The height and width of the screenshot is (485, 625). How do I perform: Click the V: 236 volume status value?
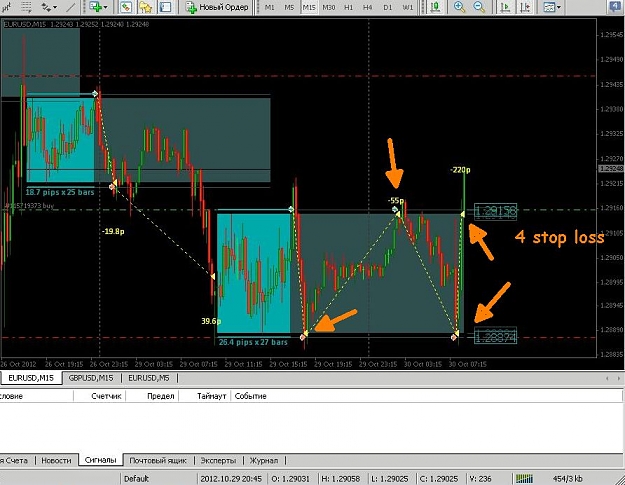480,479
